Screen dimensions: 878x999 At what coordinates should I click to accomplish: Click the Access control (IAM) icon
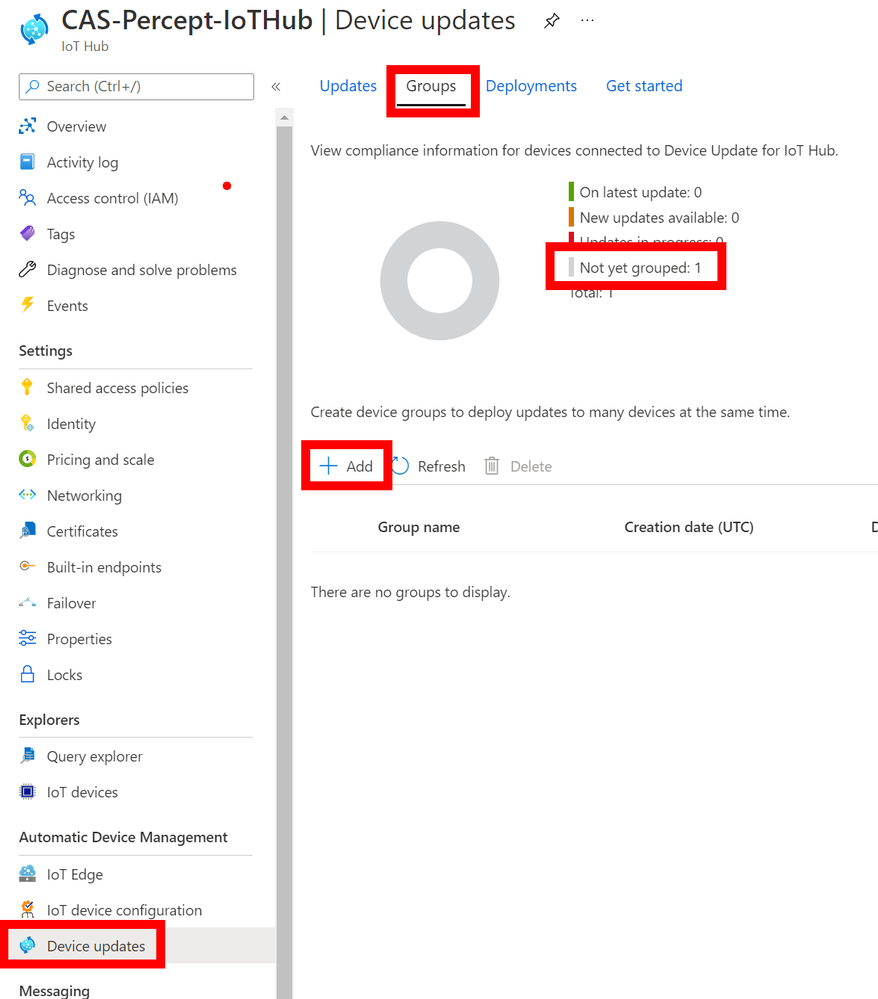click(27, 198)
